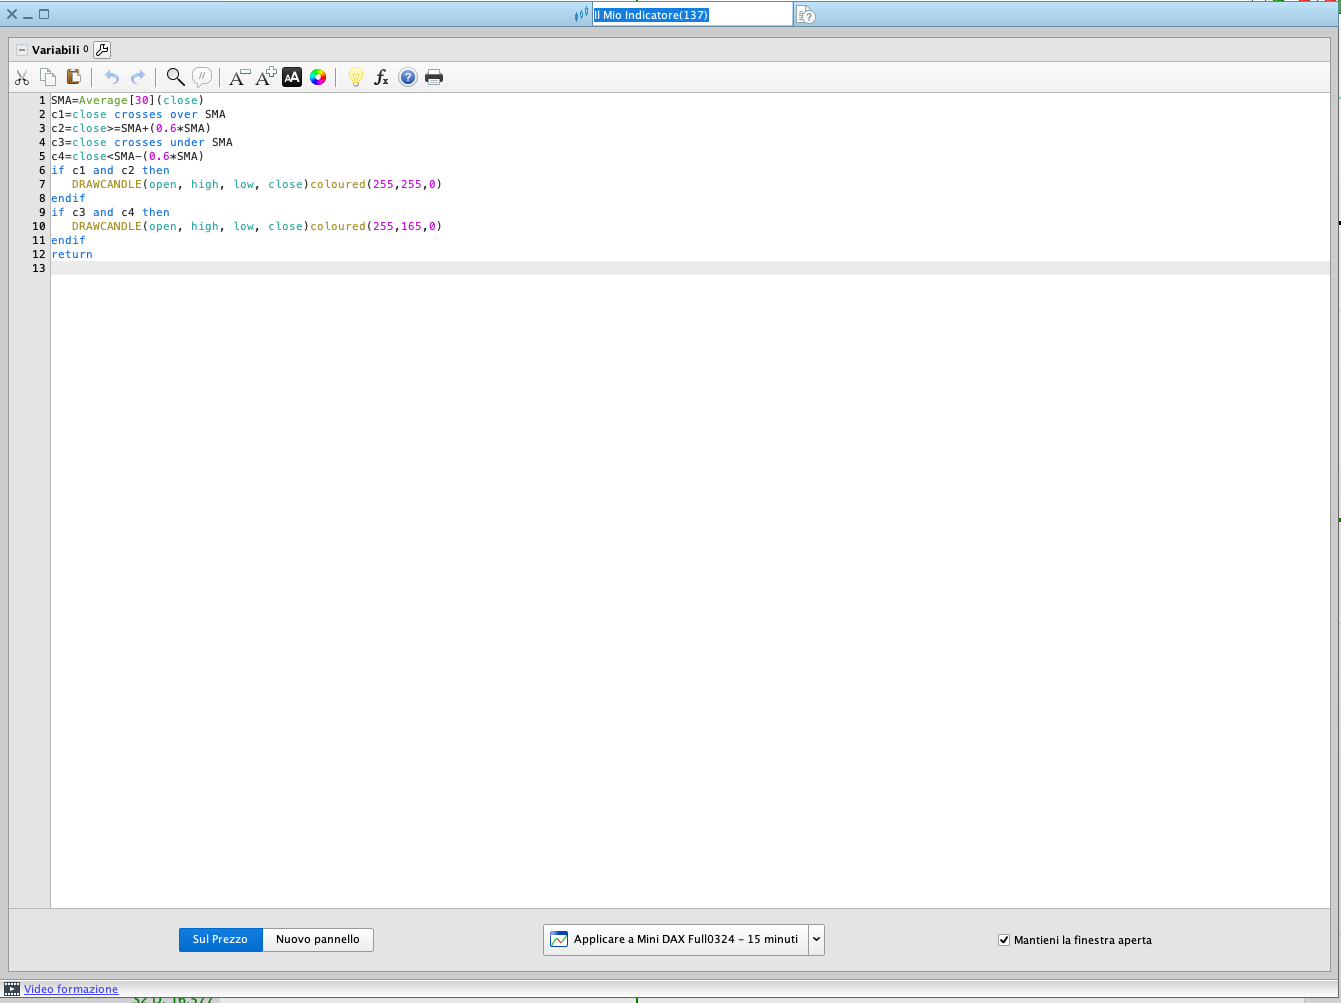Click the second 'endif' on line 11

[x=68, y=240]
